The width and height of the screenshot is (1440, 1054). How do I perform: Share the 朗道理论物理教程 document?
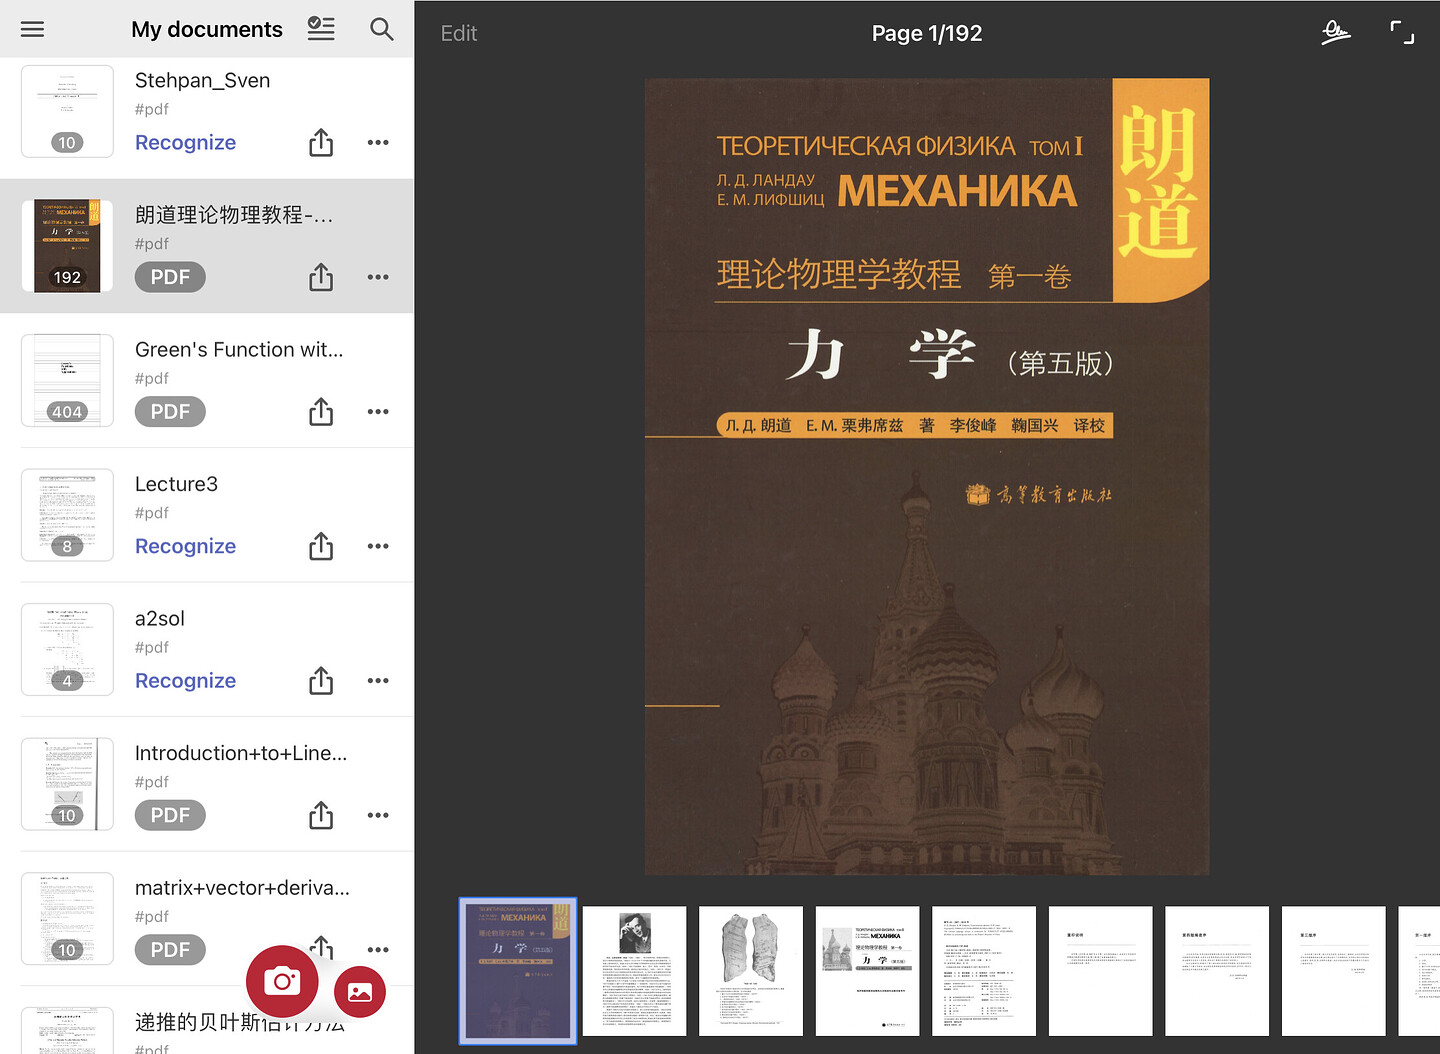pyautogui.click(x=321, y=277)
